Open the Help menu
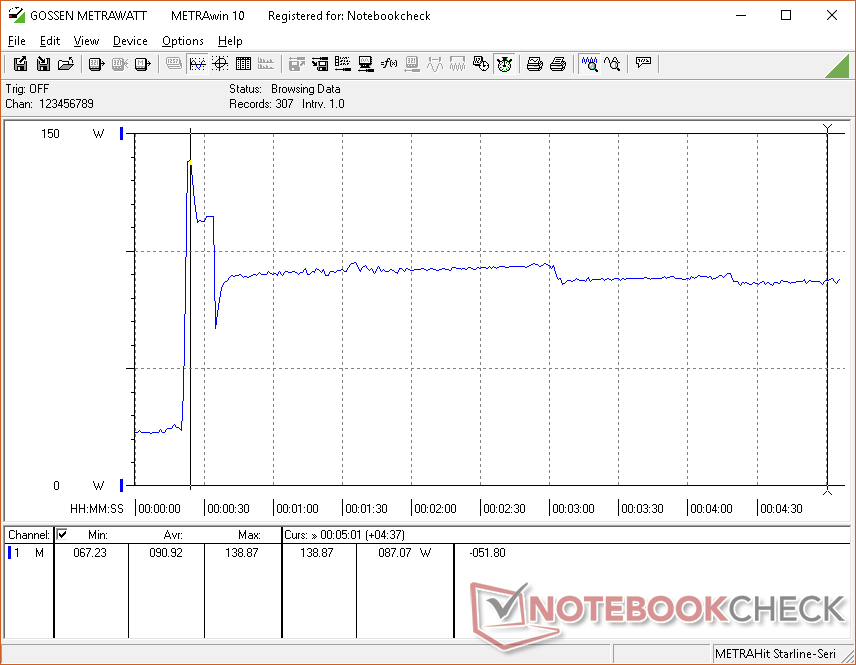Screen dimensions: 856x665 230,41
